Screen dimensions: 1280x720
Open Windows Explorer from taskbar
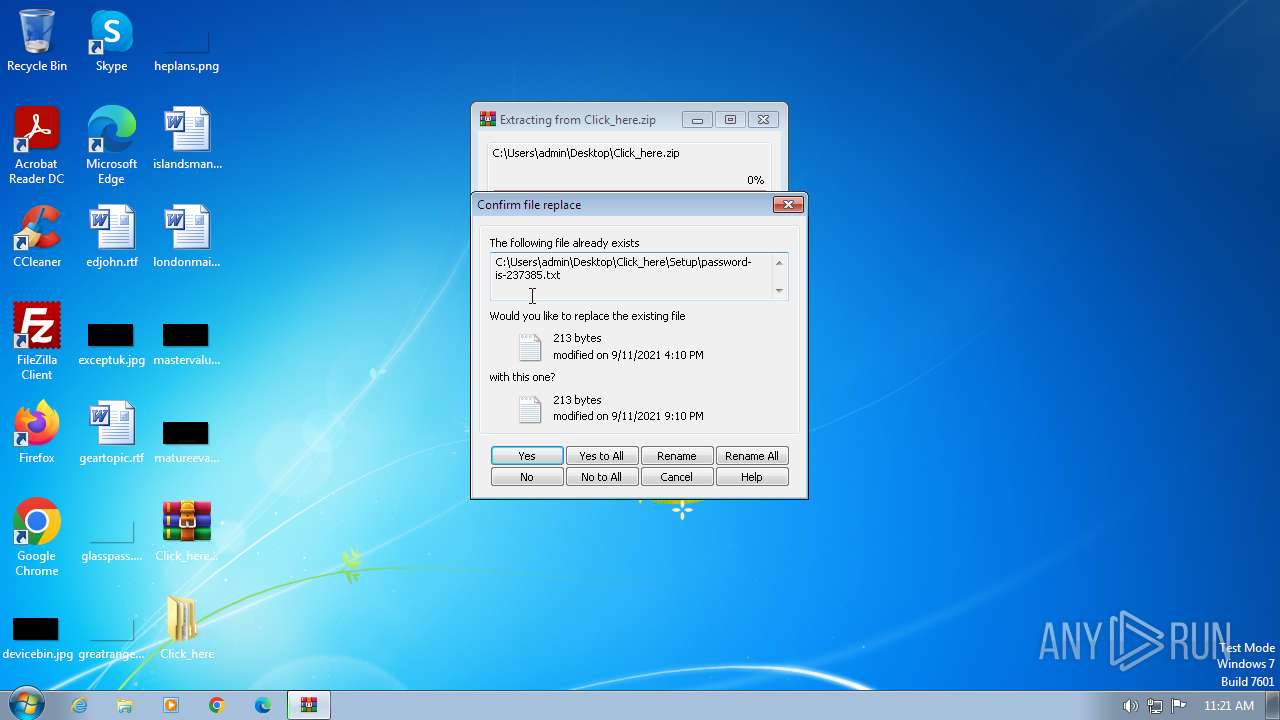[x=125, y=705]
